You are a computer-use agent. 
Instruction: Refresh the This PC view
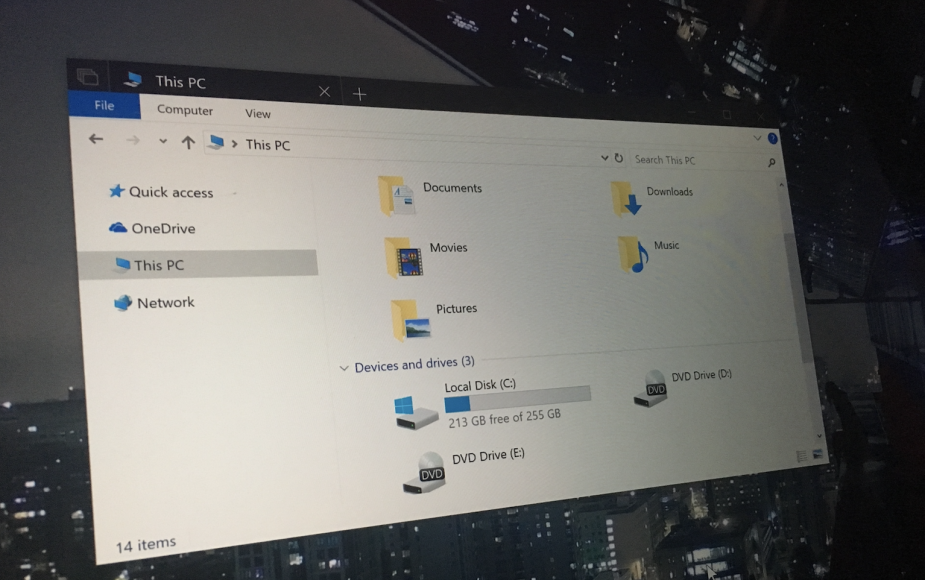[618, 158]
